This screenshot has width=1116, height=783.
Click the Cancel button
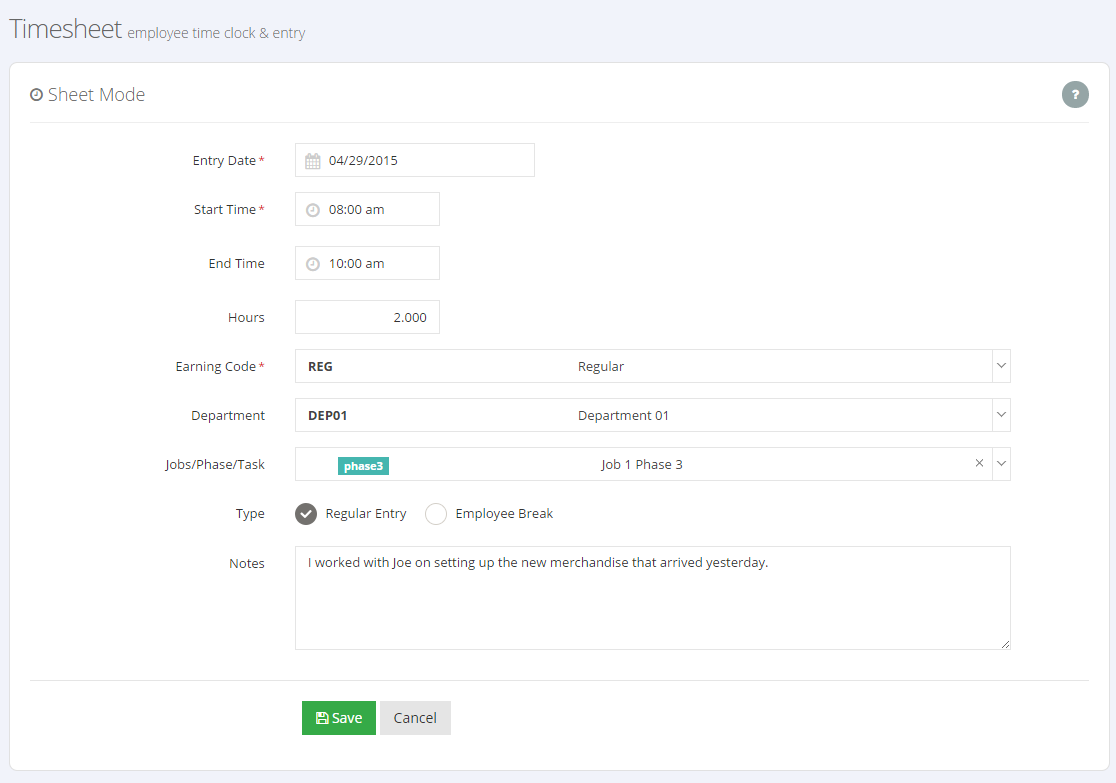pos(415,718)
